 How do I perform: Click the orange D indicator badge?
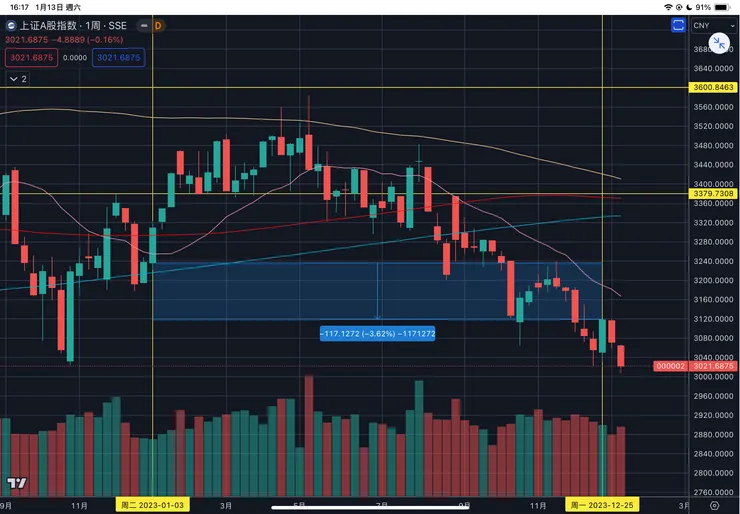click(x=158, y=25)
